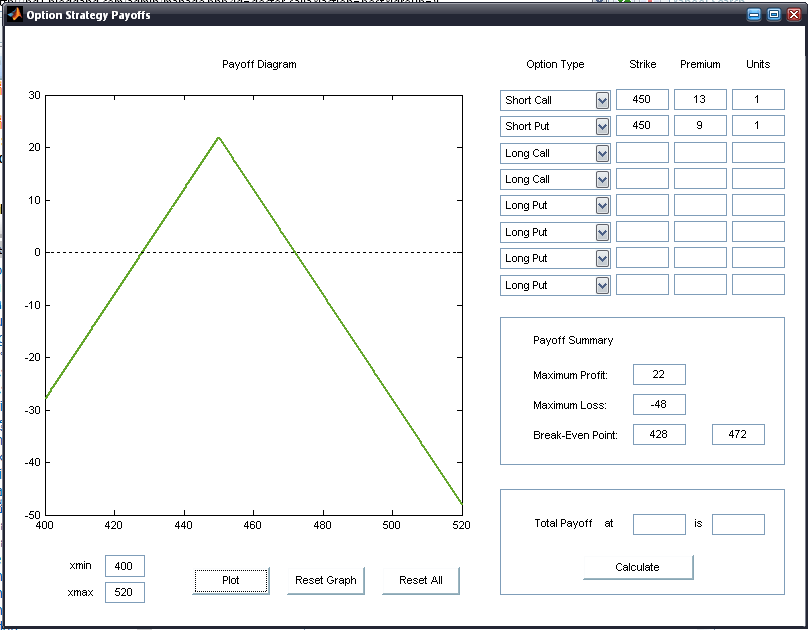Screen dimensions: 808x630
Task: Expand the last Long Put dropdown
Action: point(602,285)
